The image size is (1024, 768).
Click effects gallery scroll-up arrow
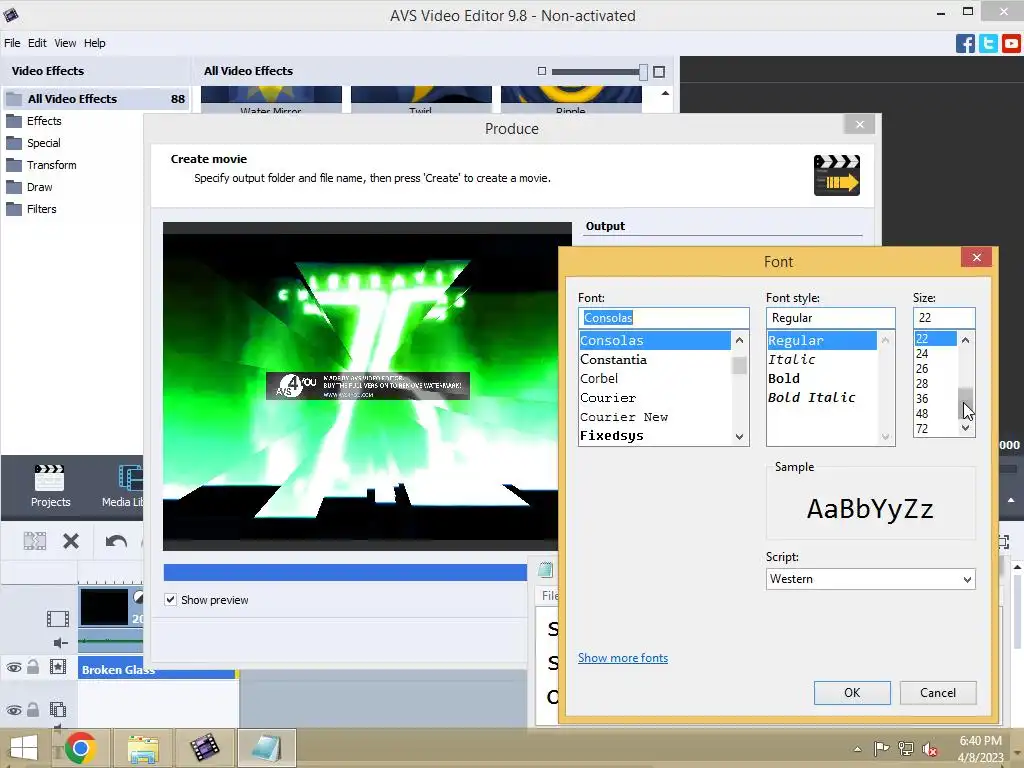665,93
